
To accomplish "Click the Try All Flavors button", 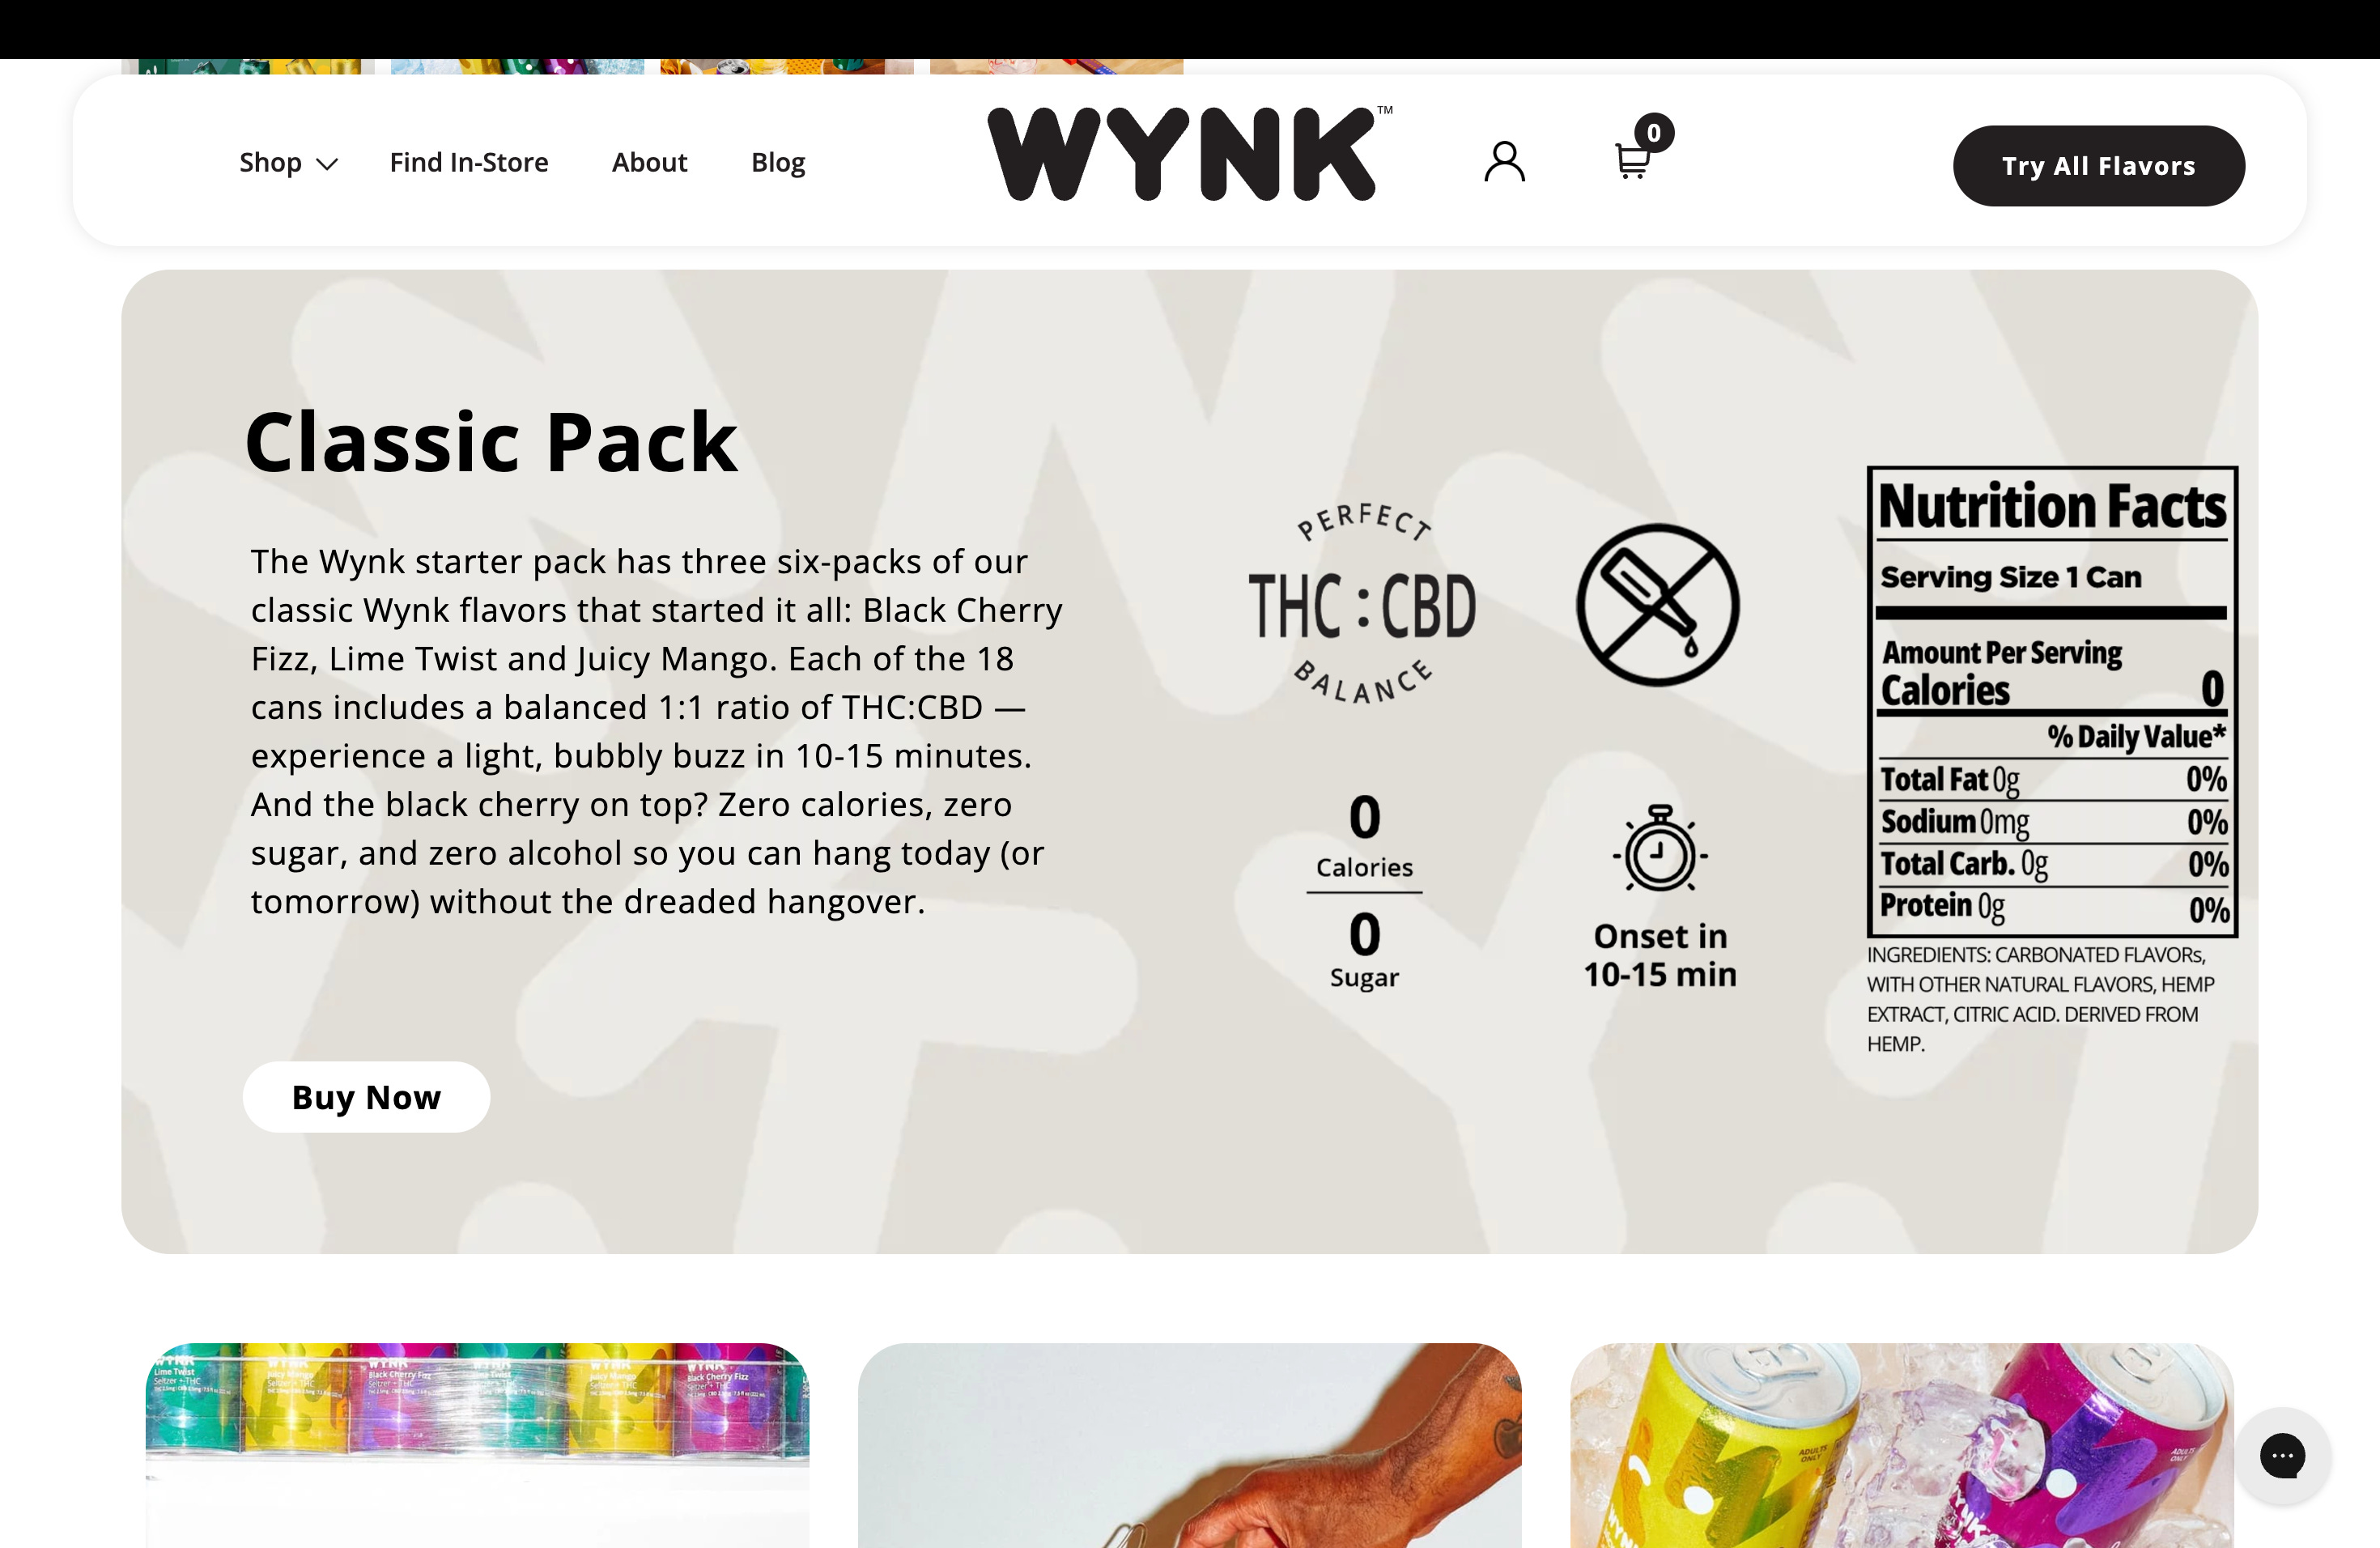I will coord(2098,166).
